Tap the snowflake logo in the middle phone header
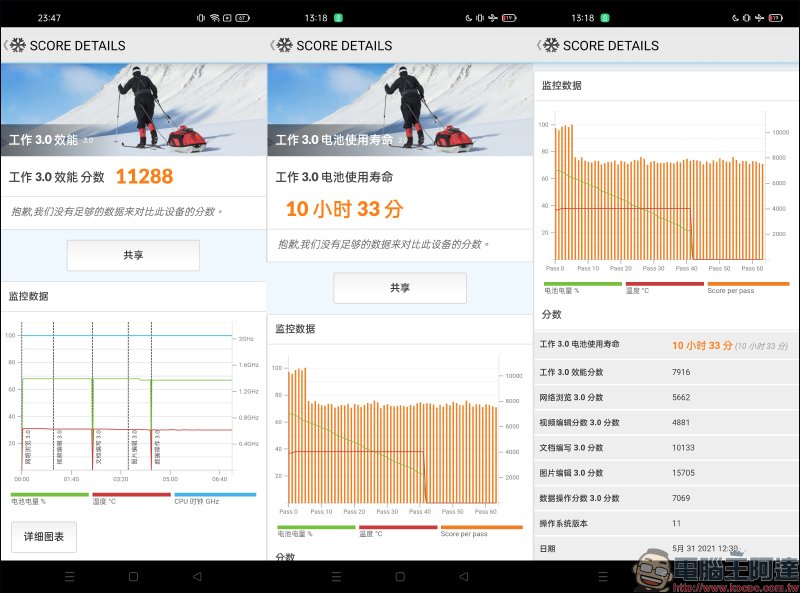 click(x=285, y=45)
